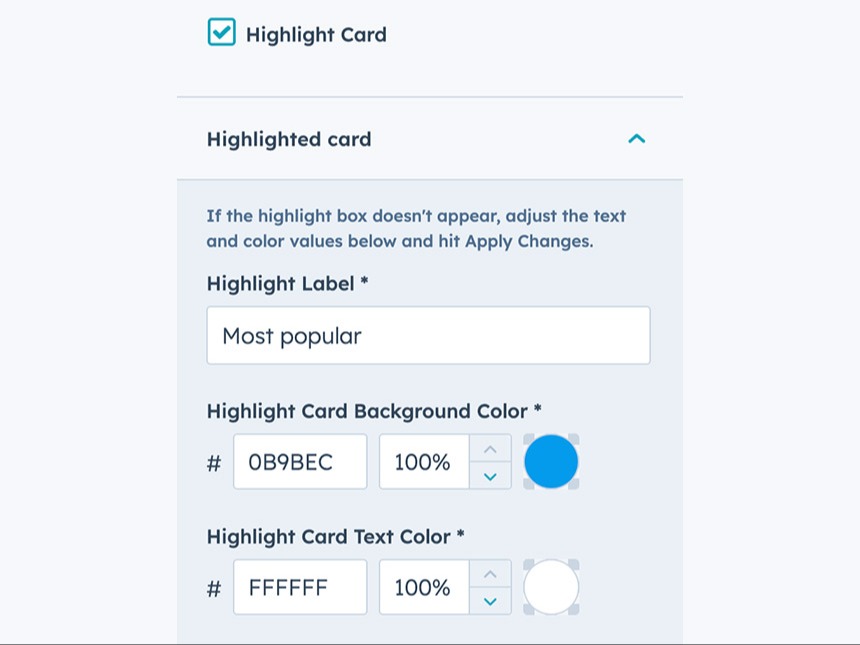
Task: Decrease text color opacity with down arrow
Action: pos(490,602)
